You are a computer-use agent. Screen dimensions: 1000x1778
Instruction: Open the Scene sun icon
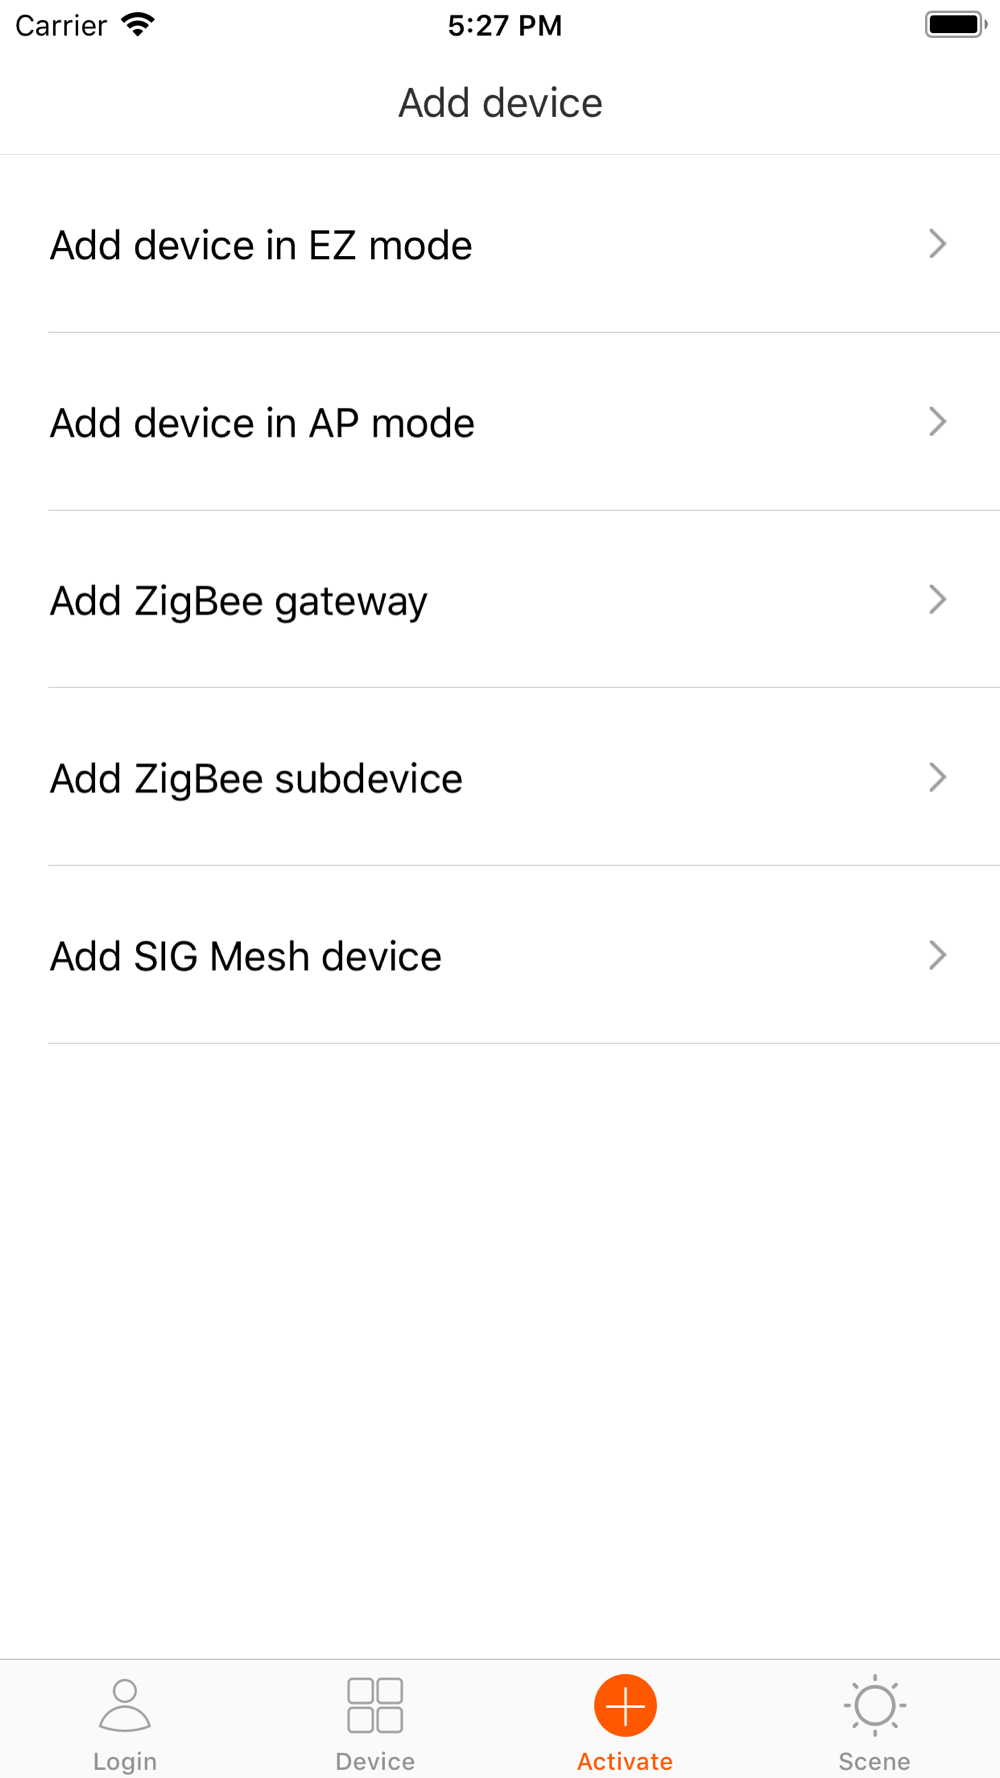tap(875, 1705)
